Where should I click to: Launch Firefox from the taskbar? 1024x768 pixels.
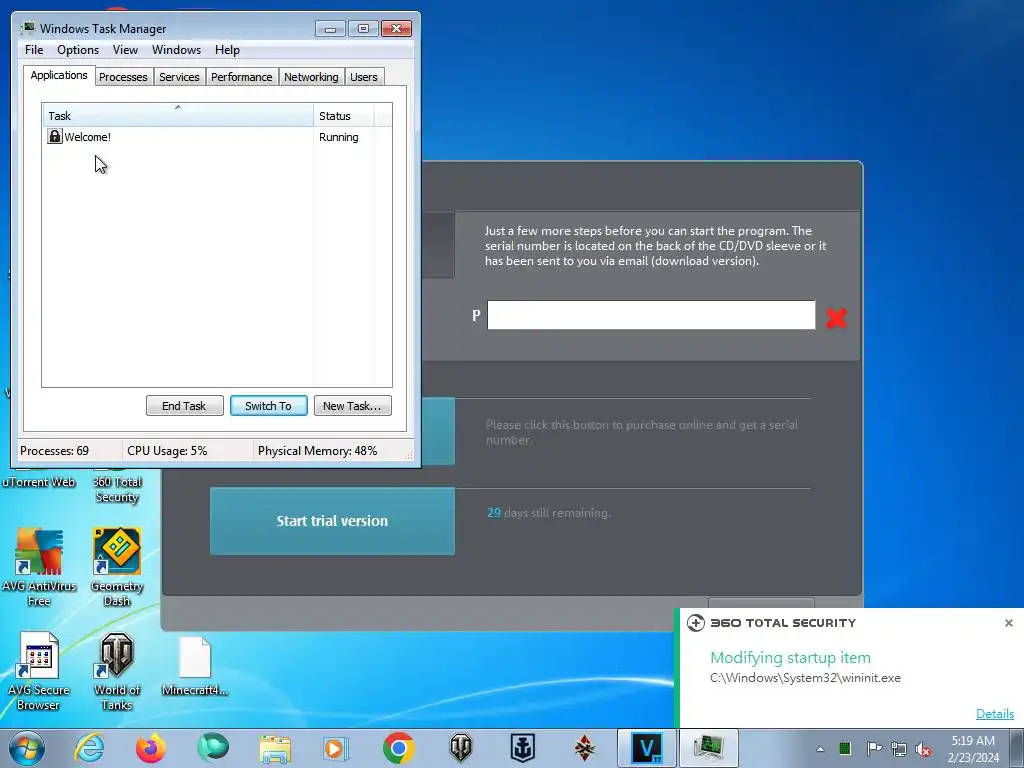coord(150,748)
